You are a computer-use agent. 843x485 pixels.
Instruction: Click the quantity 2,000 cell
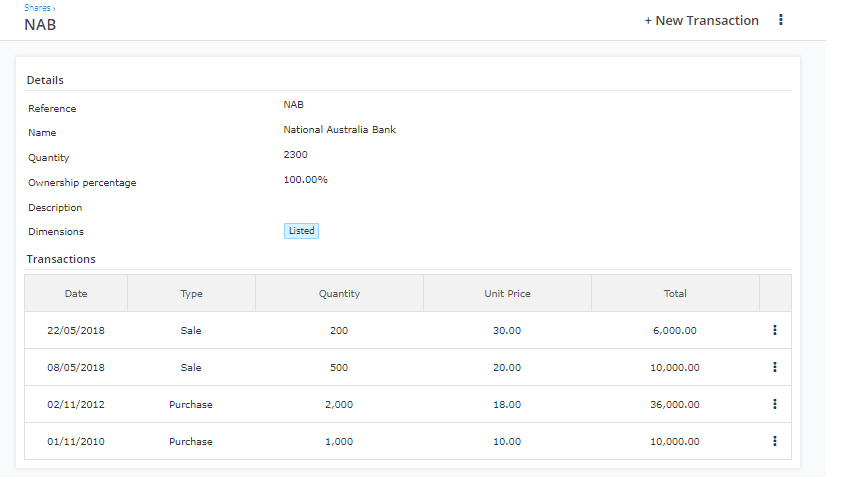point(339,405)
